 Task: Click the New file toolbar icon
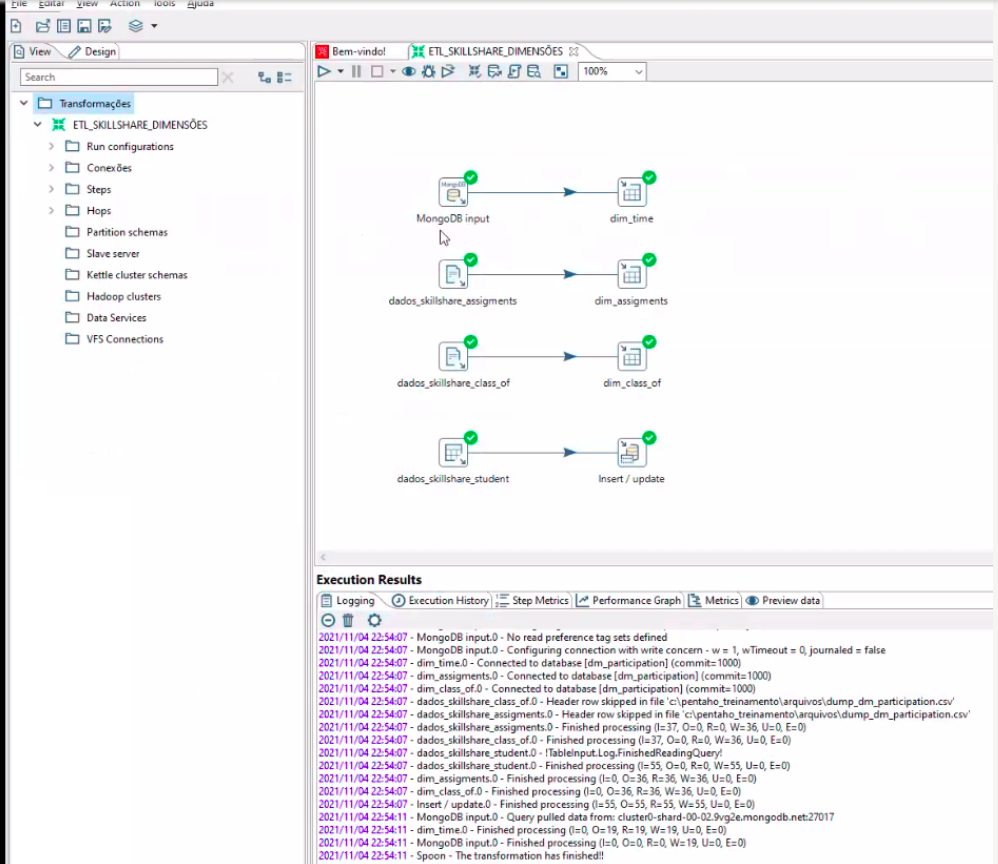point(16,26)
